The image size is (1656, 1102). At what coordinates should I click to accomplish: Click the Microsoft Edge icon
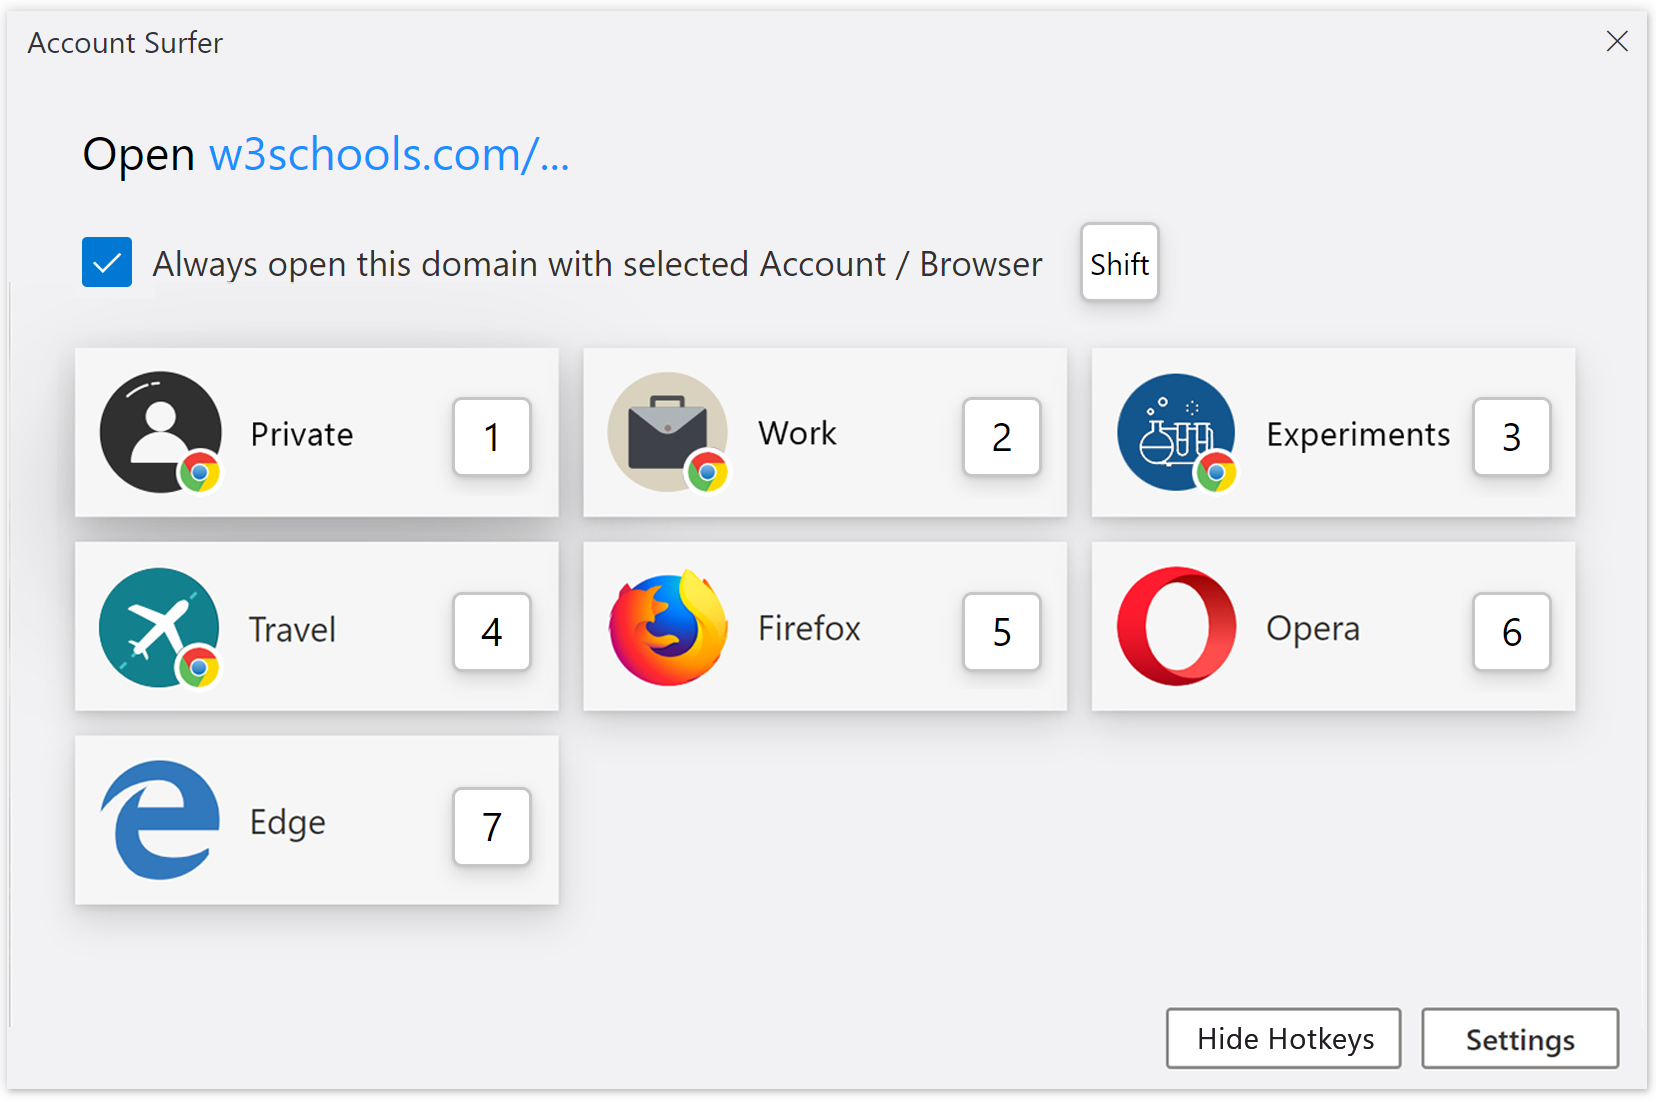tap(160, 820)
